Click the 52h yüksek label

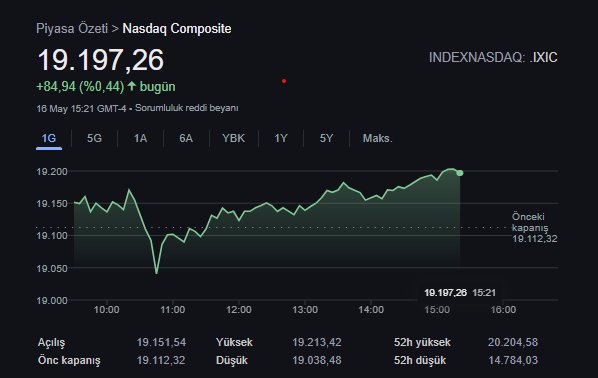coord(422,342)
